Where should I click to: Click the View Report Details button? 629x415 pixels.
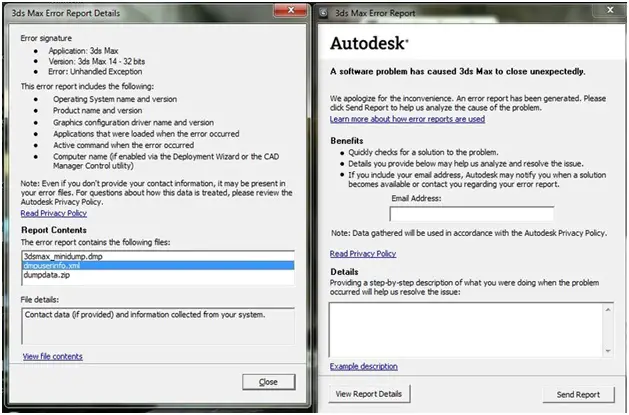369,394
